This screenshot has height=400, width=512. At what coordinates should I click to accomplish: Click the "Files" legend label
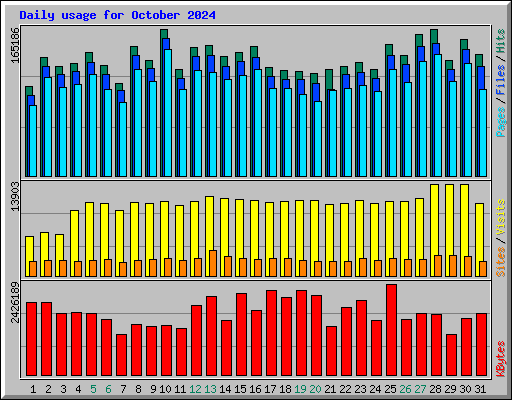(x=500, y=80)
